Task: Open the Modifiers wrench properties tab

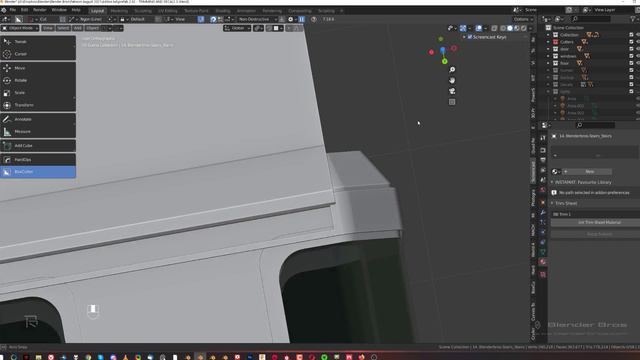Action: pyautogui.click(x=542, y=212)
